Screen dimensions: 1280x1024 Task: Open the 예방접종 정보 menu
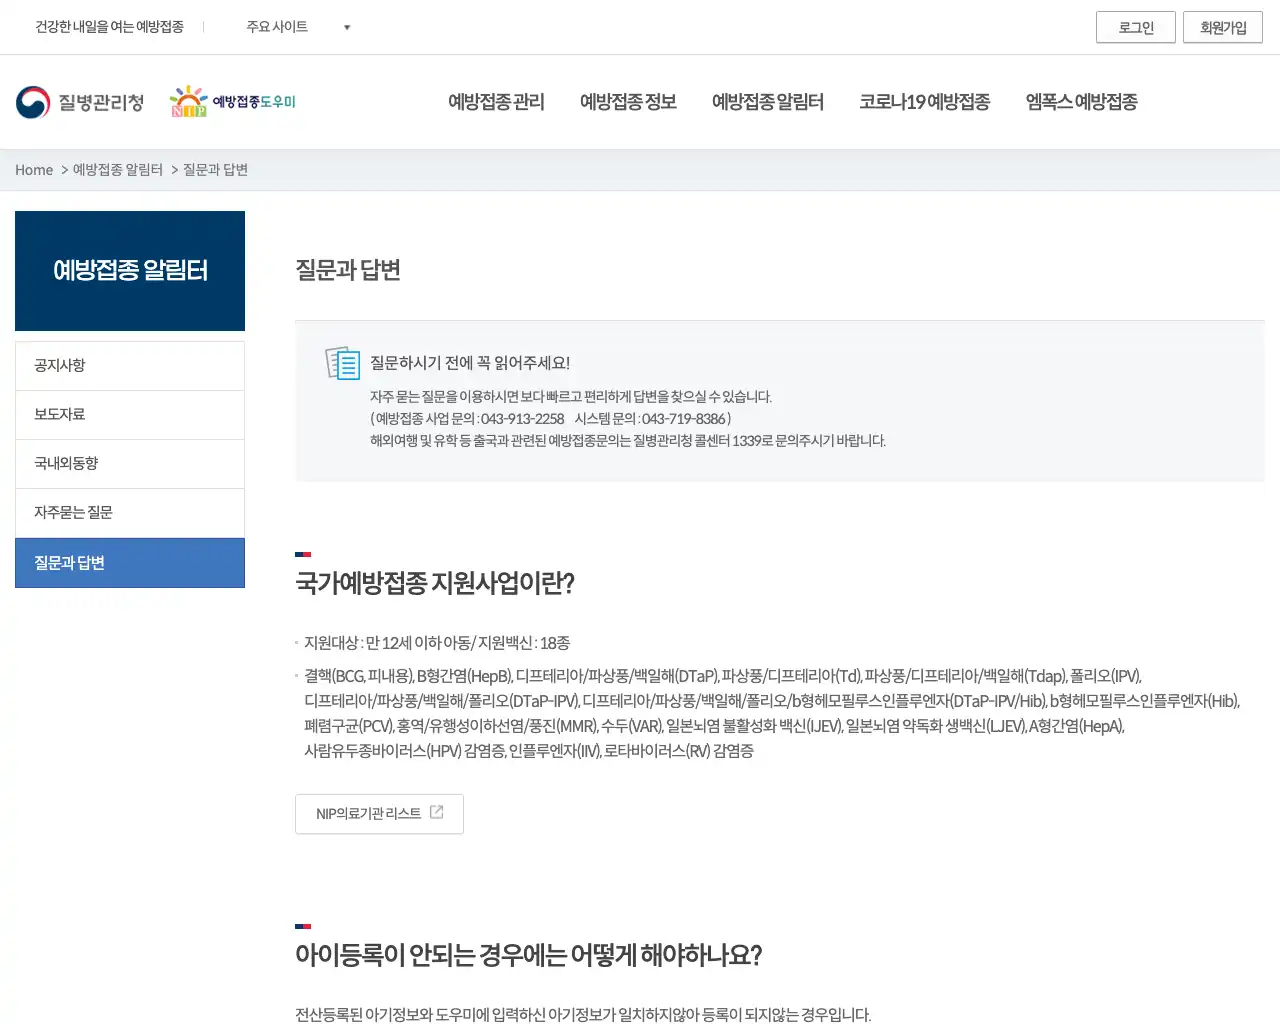[627, 101]
